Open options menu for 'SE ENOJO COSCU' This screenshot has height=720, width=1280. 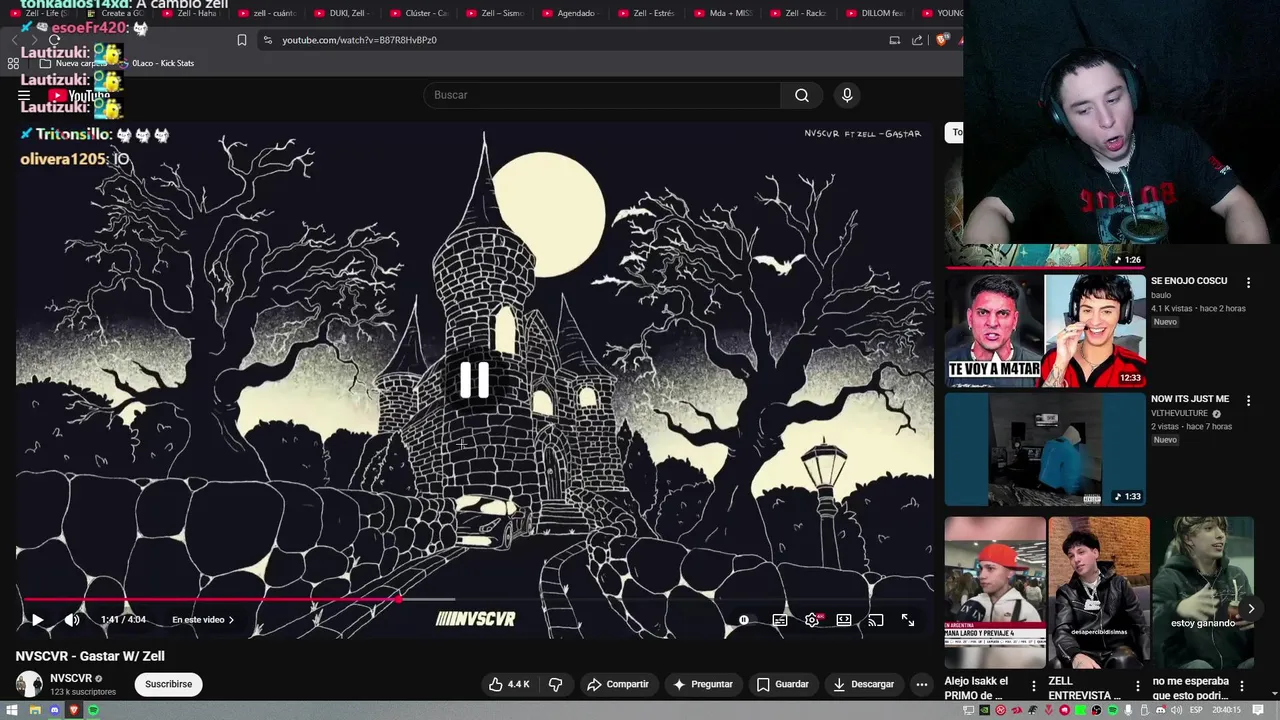[x=1248, y=283]
